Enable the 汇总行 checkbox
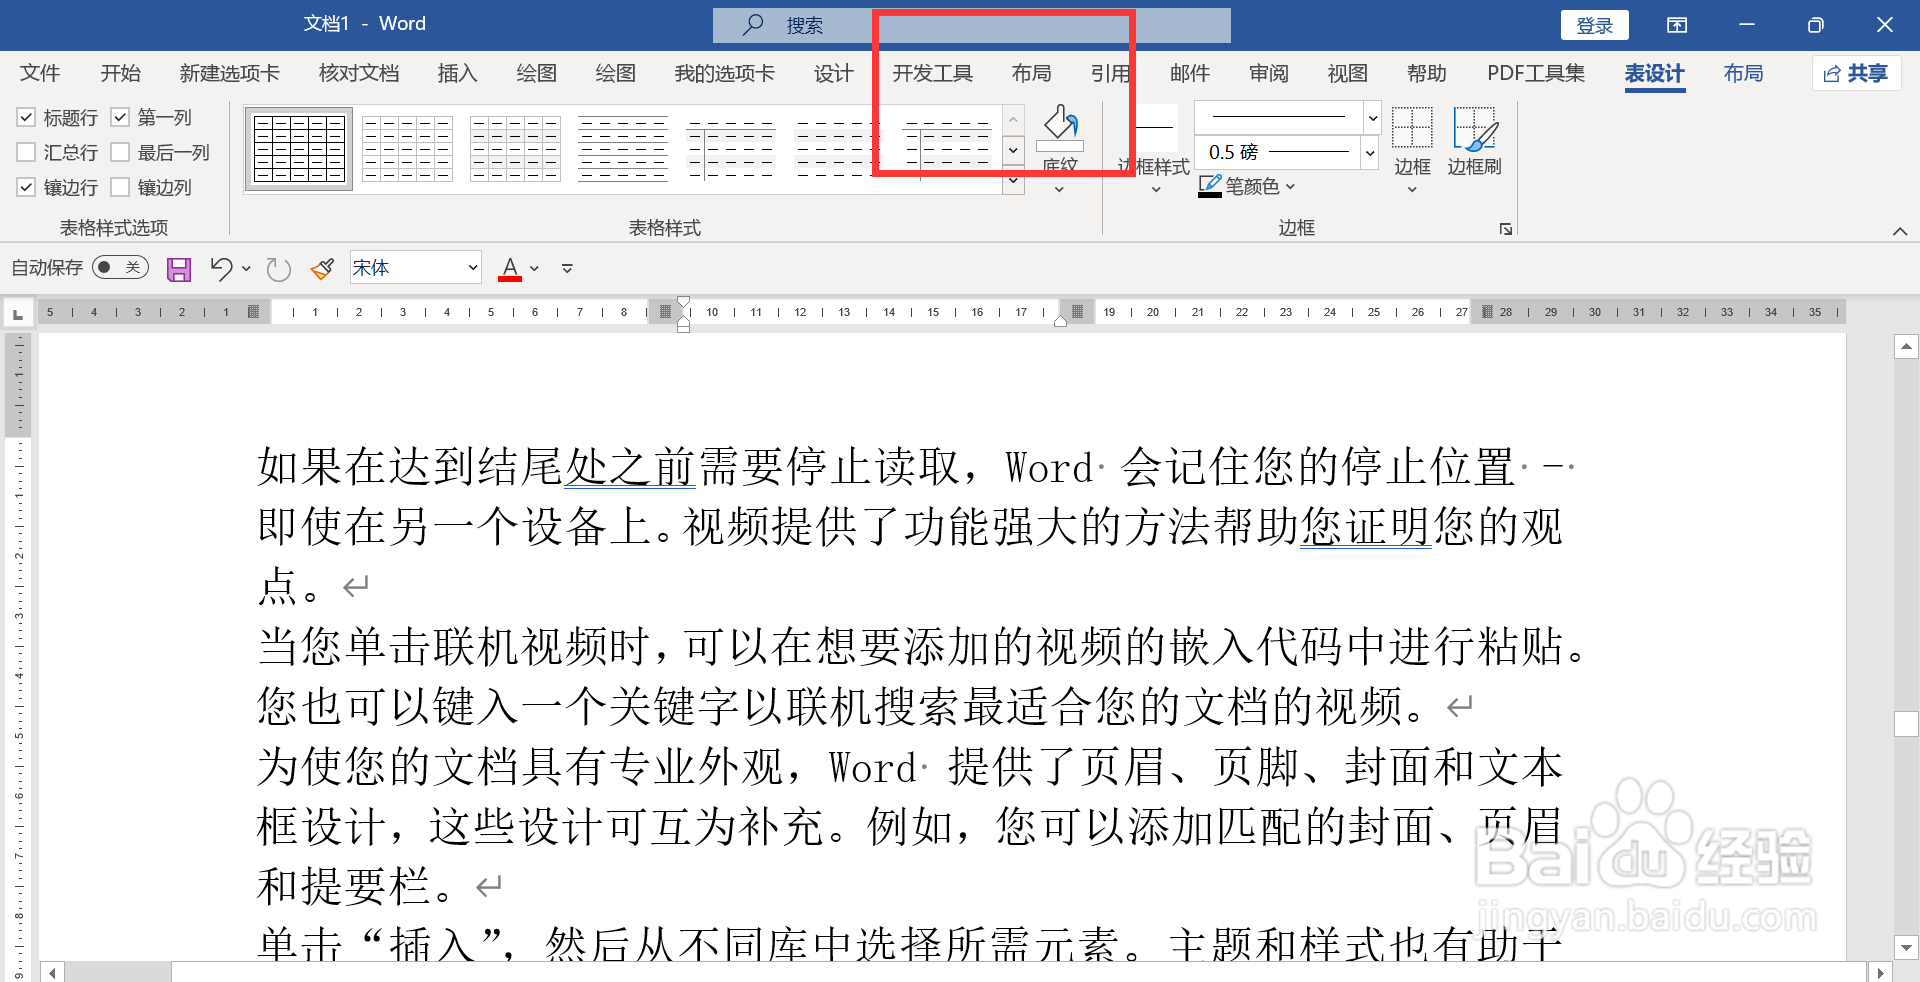Viewport: 1920px width, 982px height. (26, 152)
